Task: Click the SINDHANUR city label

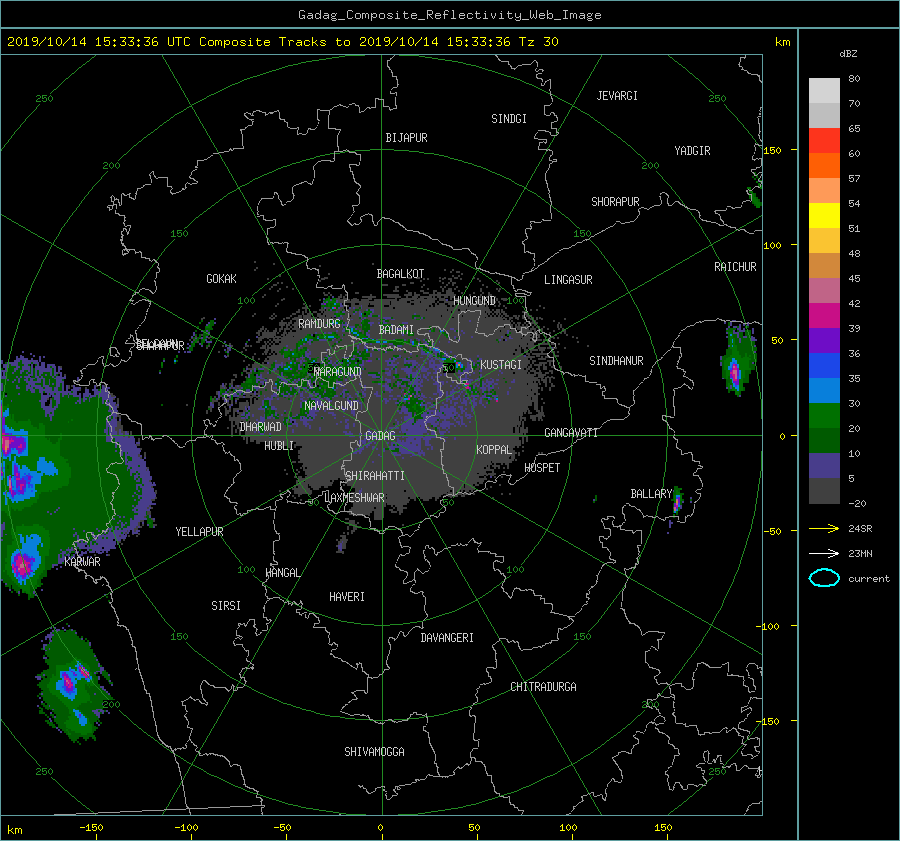Action: [x=616, y=361]
